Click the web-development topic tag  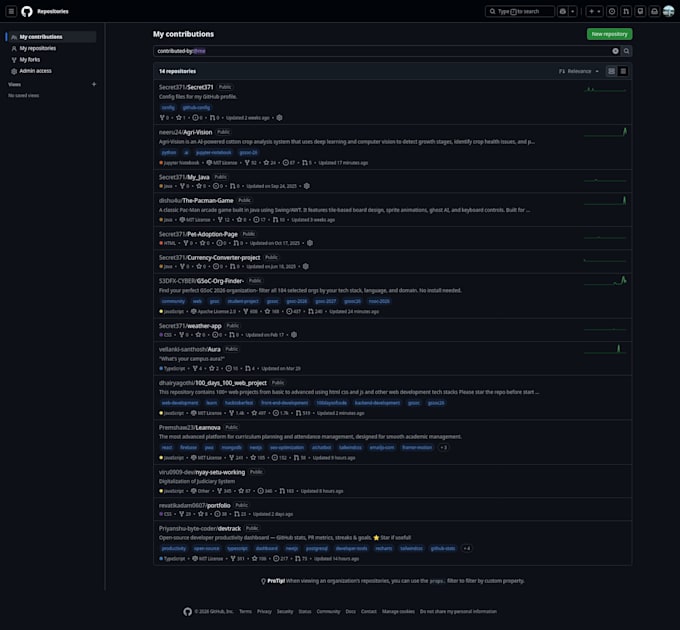tap(180, 403)
